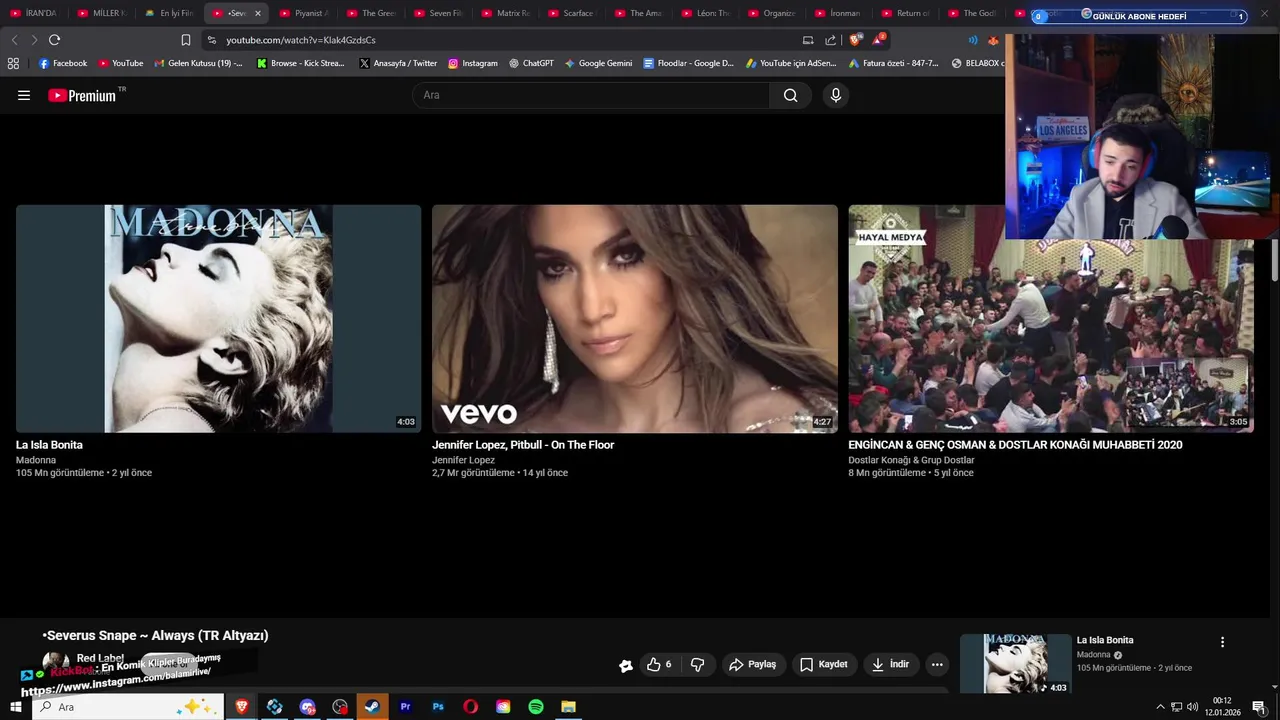This screenshot has height=720, width=1280.
Task: Play sidebar La Isla Bonita small thumbnail
Action: click(1015, 663)
